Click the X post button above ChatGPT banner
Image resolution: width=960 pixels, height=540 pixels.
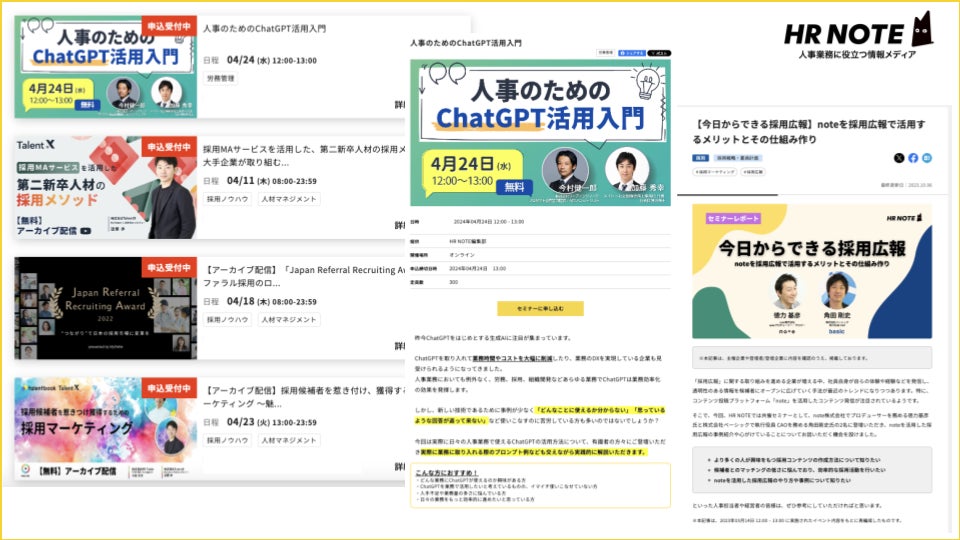pos(659,53)
